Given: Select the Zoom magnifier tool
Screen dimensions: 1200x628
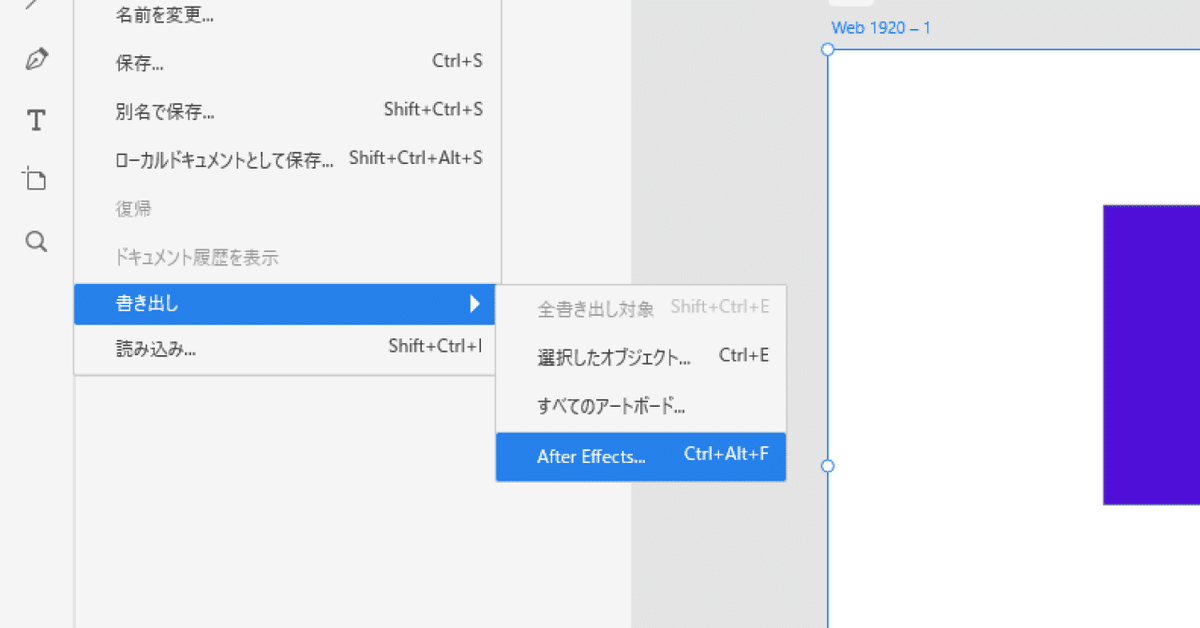Looking at the screenshot, I should click(36, 241).
